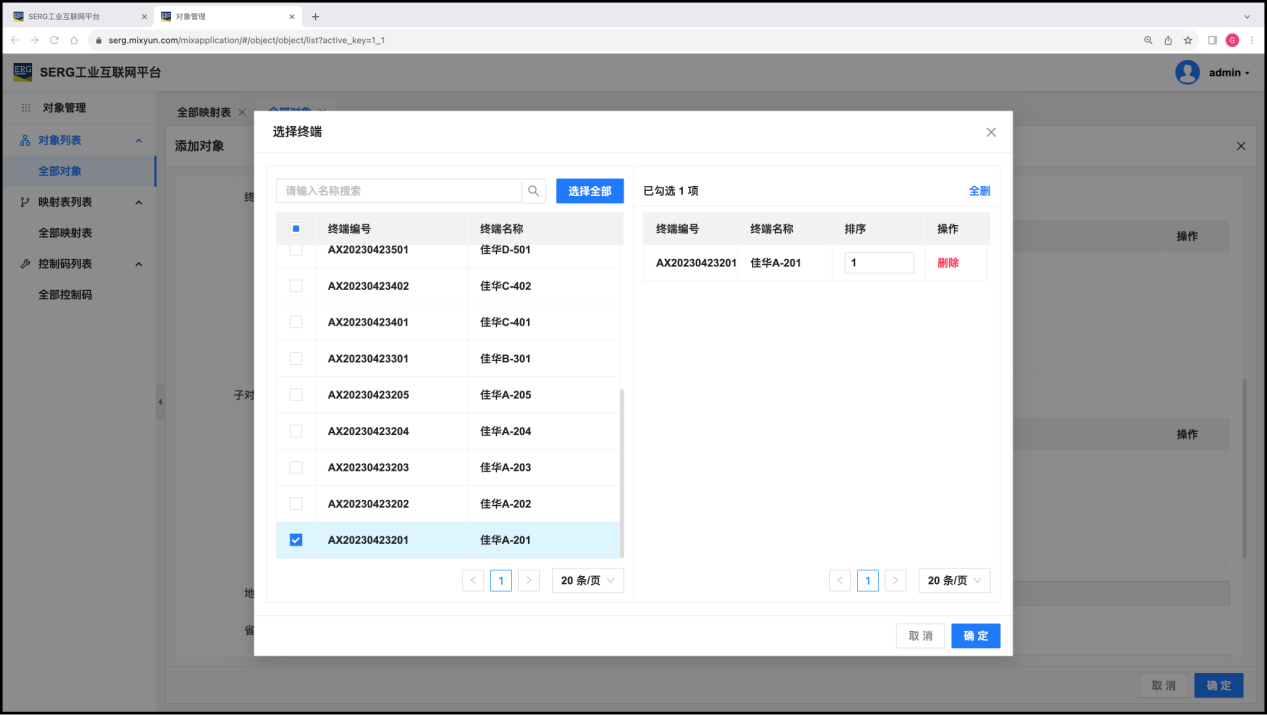Check the box for AX20230423202
This screenshot has height=715, width=1267.
pyautogui.click(x=296, y=504)
